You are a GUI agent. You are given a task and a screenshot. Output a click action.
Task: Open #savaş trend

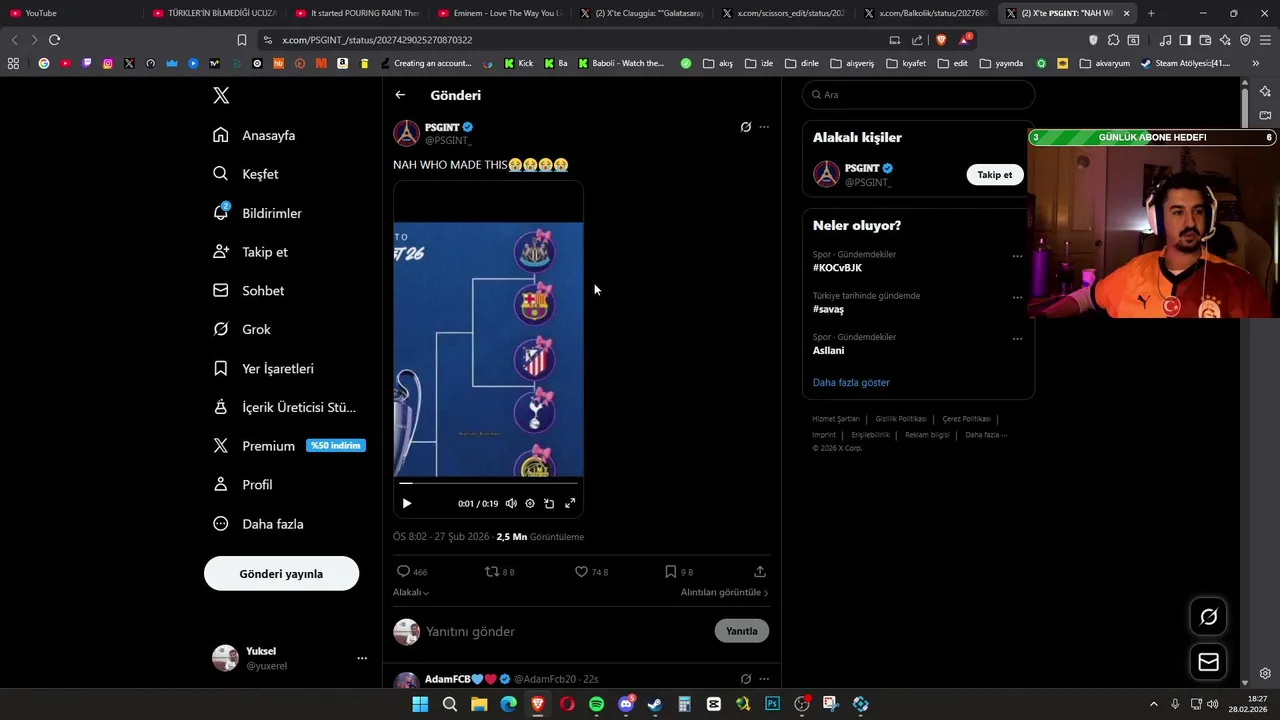coord(828,309)
